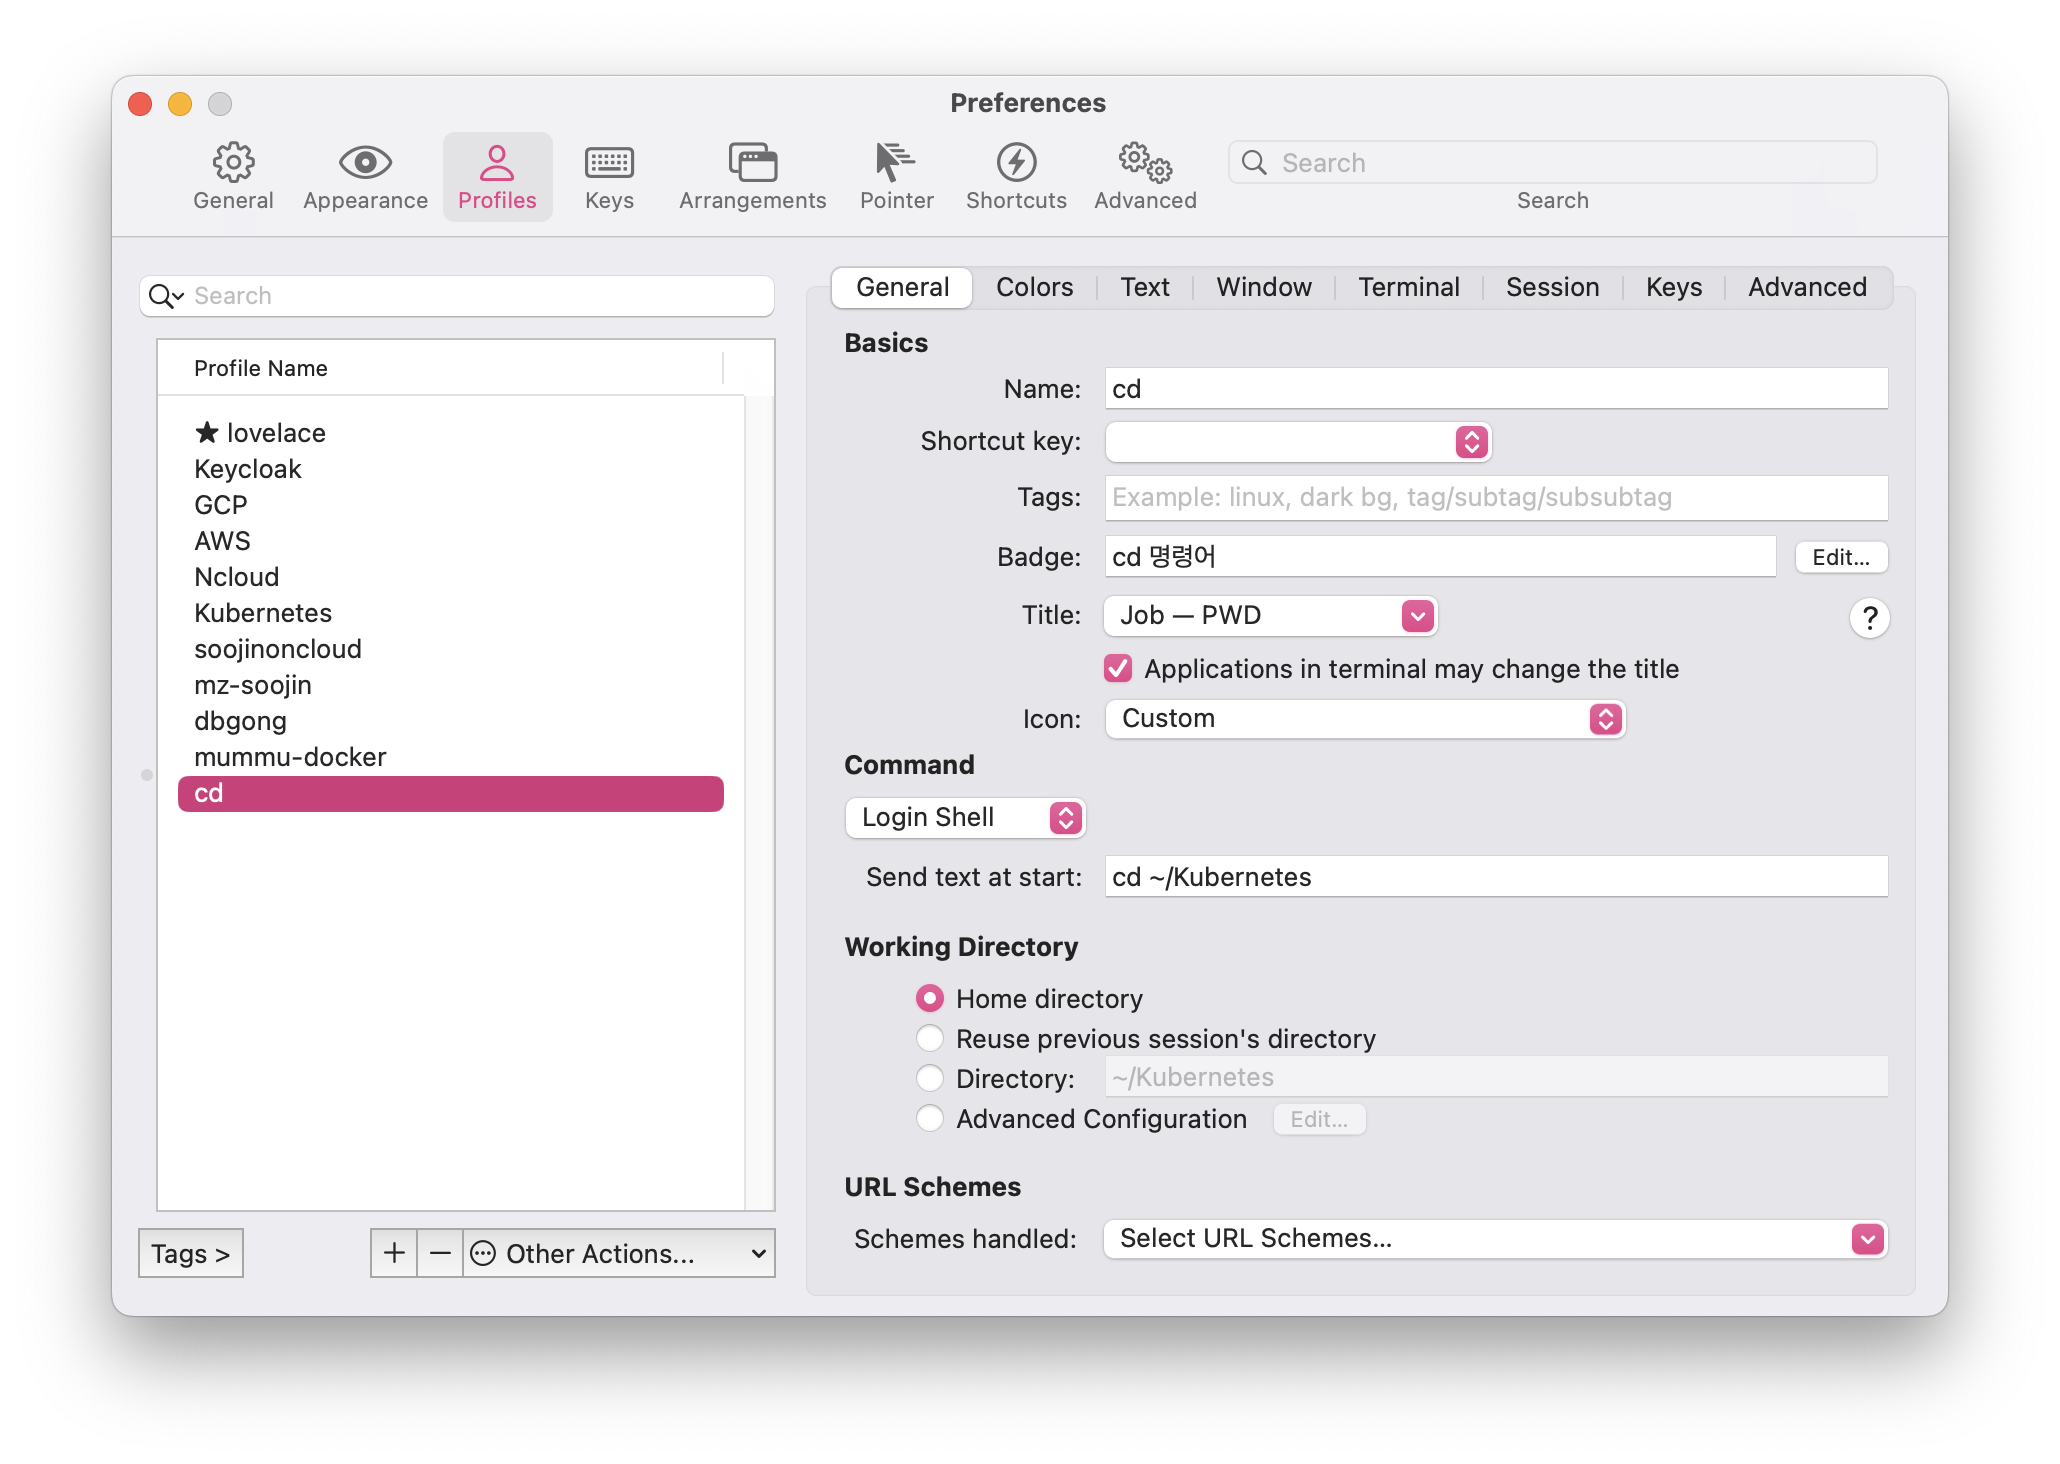2060x1464 pixels.
Task: Click the Badge Edit... button
Action: [1841, 557]
